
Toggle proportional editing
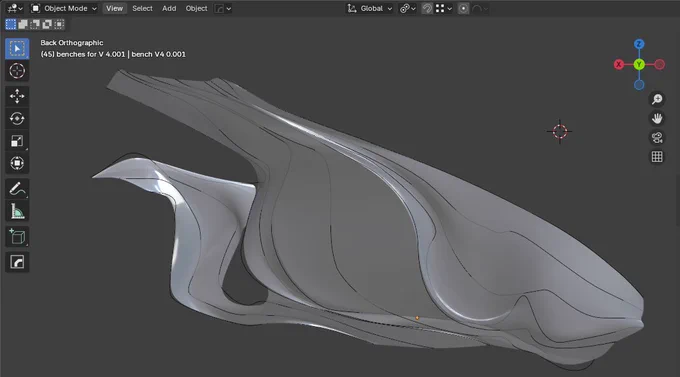463,8
